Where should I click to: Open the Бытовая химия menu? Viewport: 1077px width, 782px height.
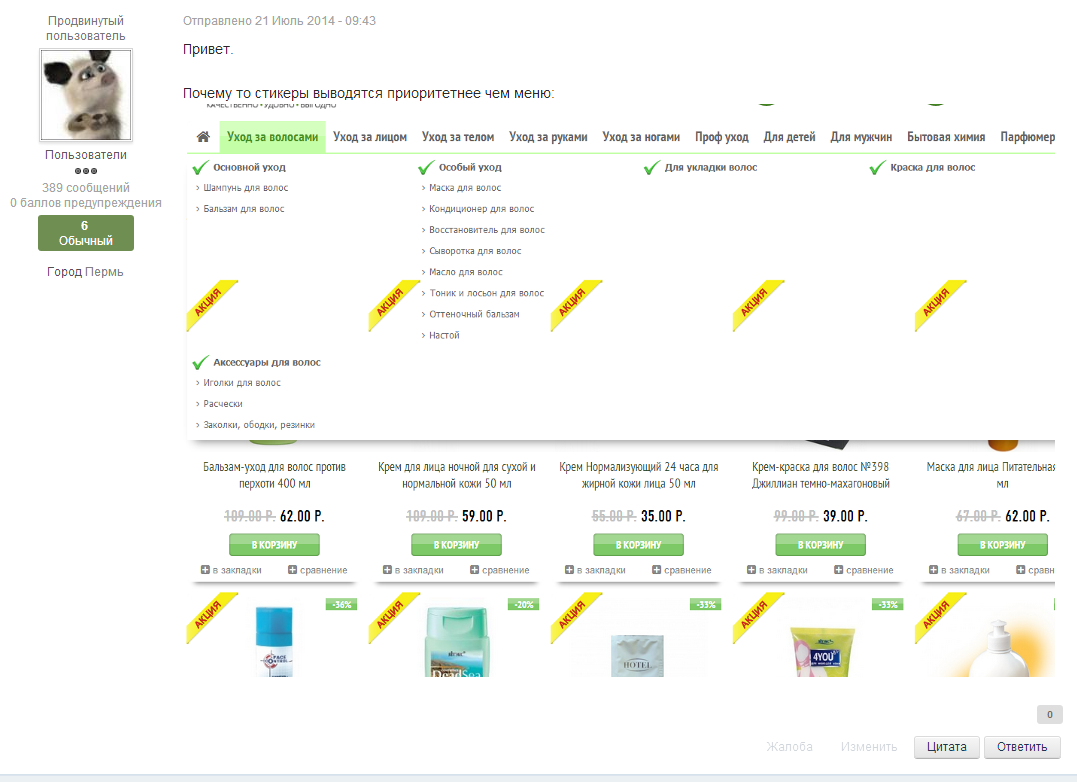tap(946, 137)
